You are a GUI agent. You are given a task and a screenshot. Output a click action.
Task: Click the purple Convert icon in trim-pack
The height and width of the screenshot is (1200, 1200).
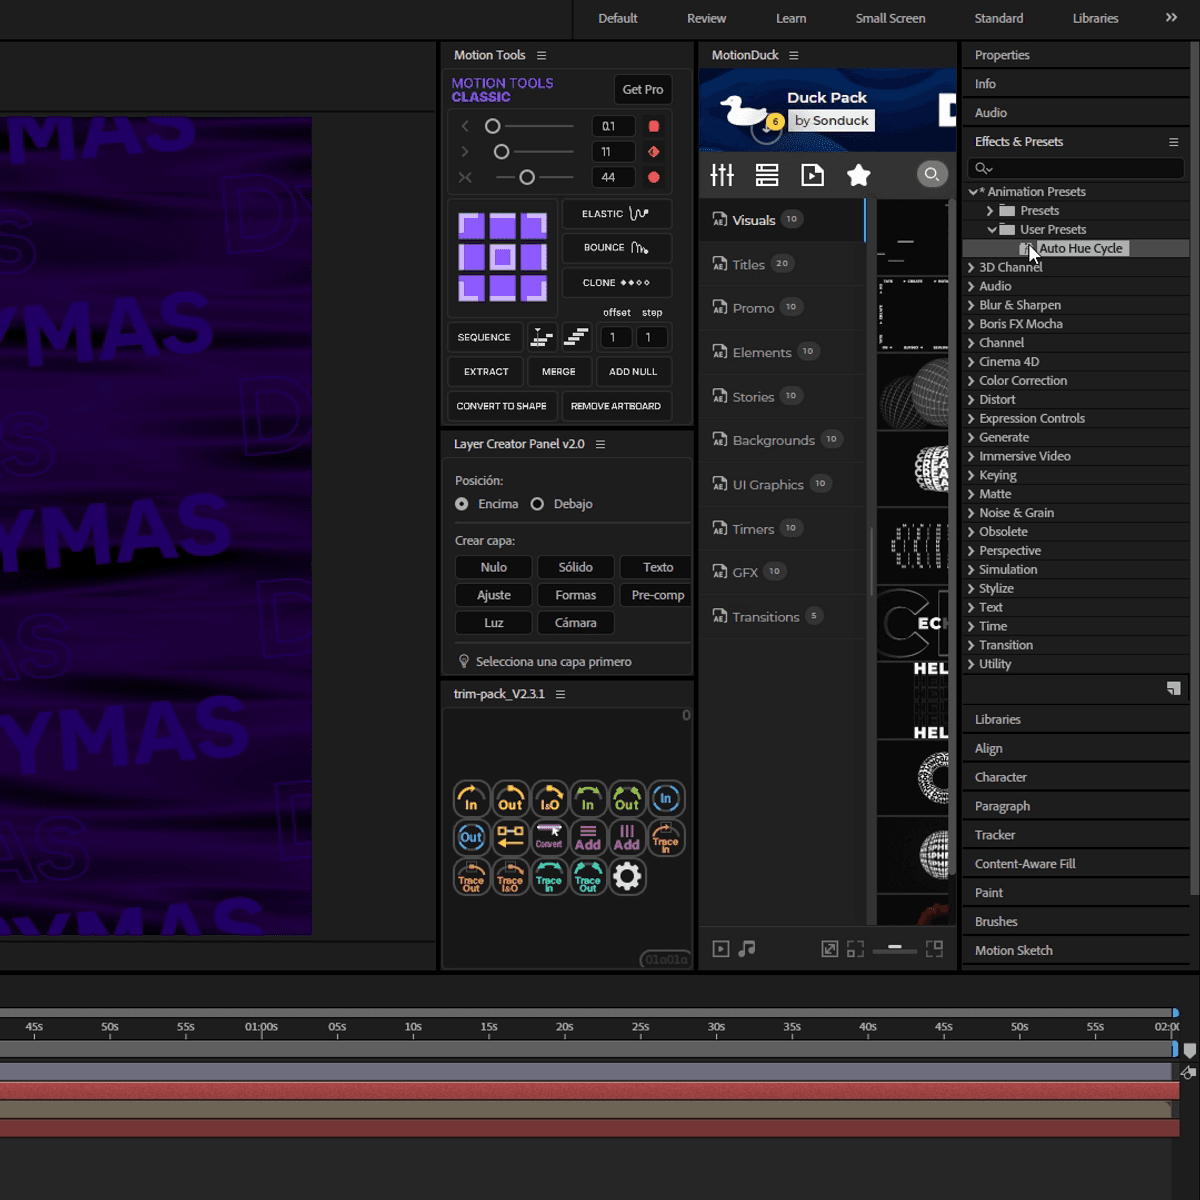[x=549, y=837]
